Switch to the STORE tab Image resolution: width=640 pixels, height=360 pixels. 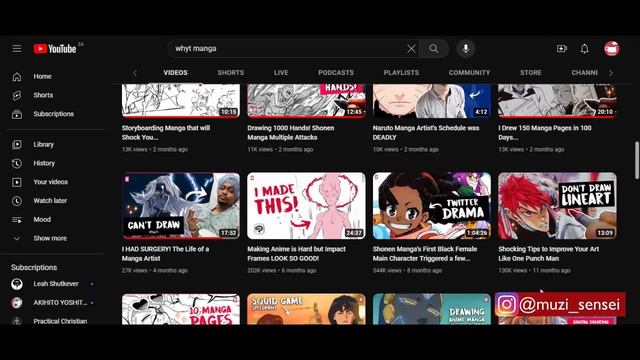coord(531,73)
